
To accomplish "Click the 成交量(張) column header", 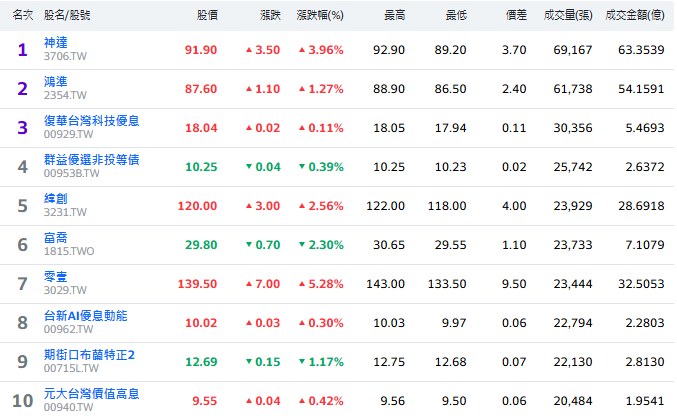I will [x=568, y=15].
